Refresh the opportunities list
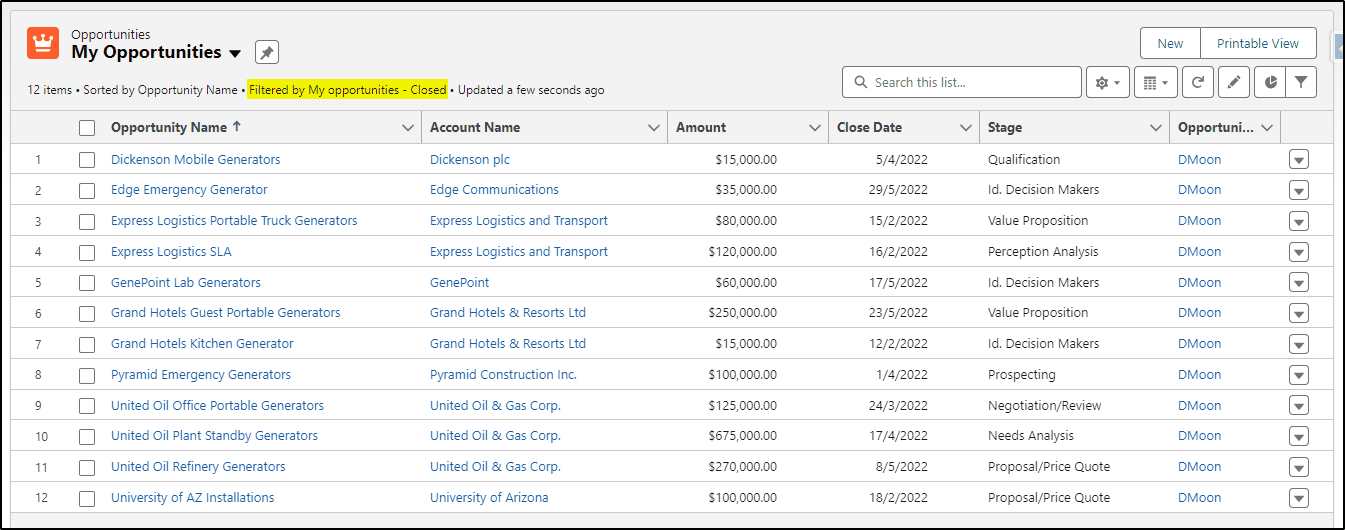 coord(1198,82)
